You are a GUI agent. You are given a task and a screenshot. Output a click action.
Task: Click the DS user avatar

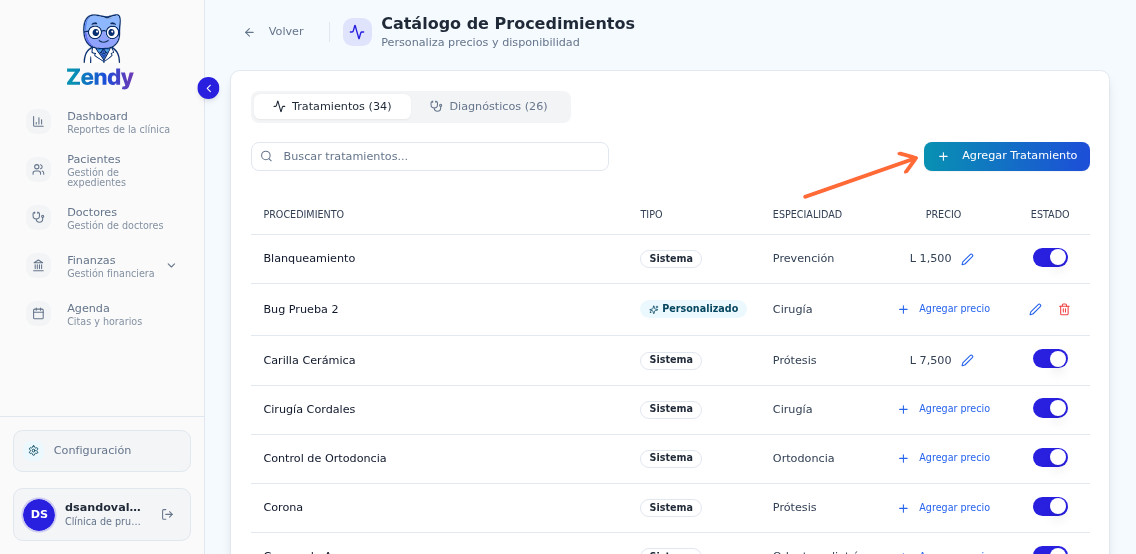(x=39, y=514)
